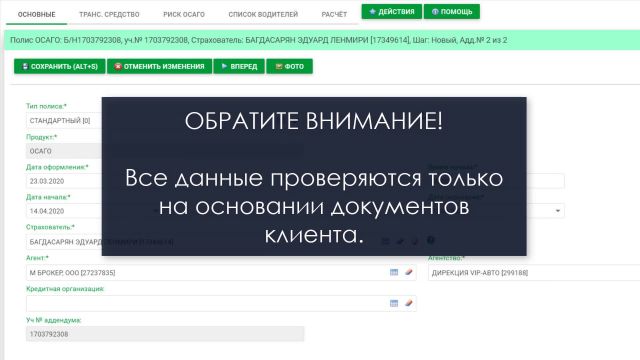Click the red cancel icon on Отменить изменения
640x360 pixels.
tap(118, 67)
